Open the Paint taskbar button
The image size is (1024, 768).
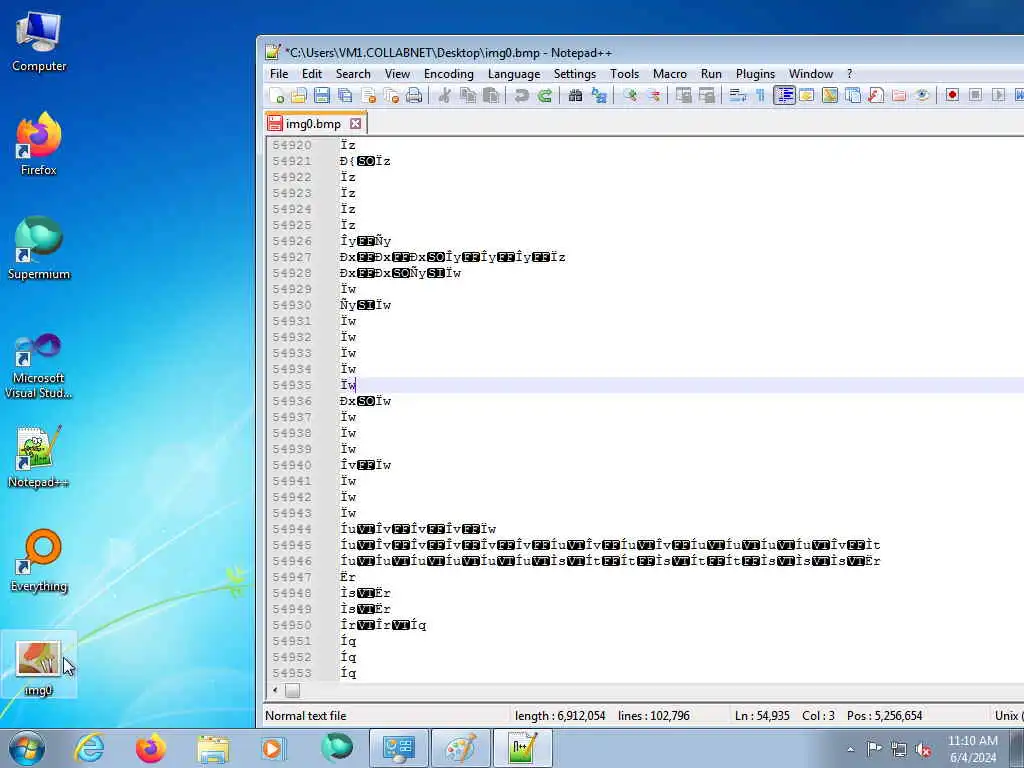coord(460,748)
